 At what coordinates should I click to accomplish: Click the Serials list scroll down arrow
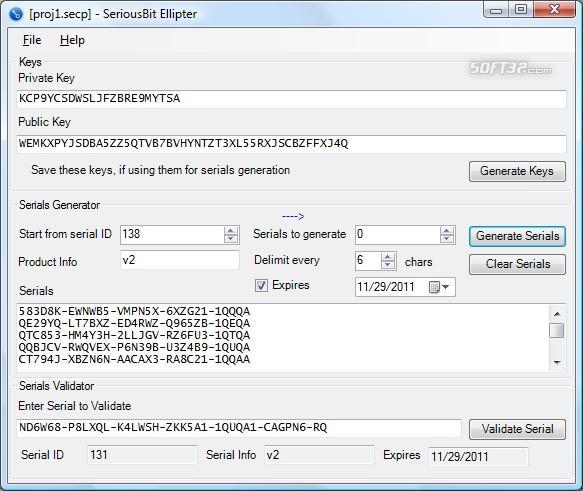coord(557,362)
